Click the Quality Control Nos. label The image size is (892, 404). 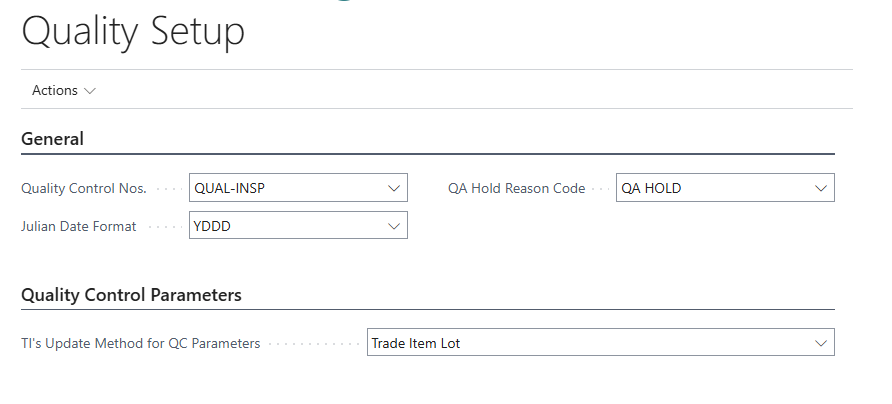click(84, 188)
